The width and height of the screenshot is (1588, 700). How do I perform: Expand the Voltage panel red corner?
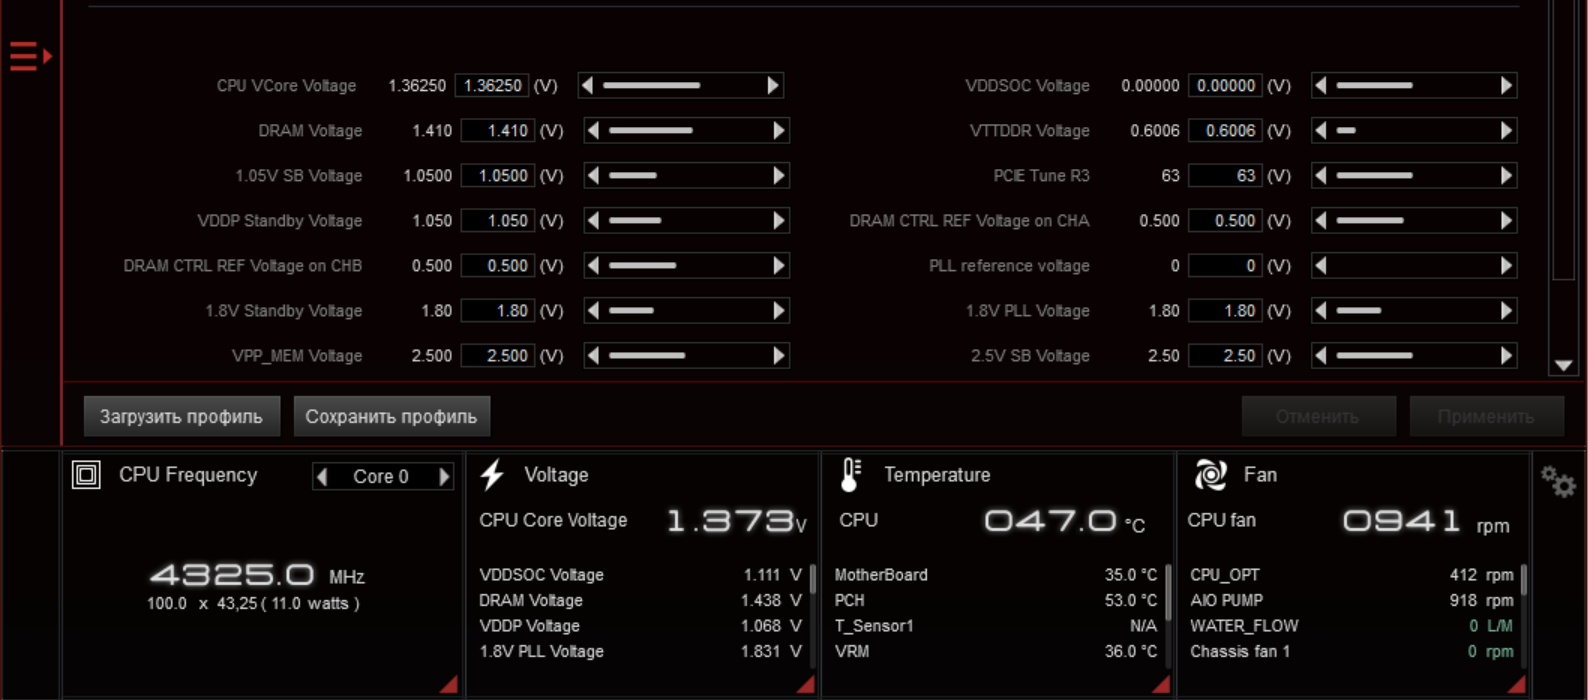(x=805, y=684)
